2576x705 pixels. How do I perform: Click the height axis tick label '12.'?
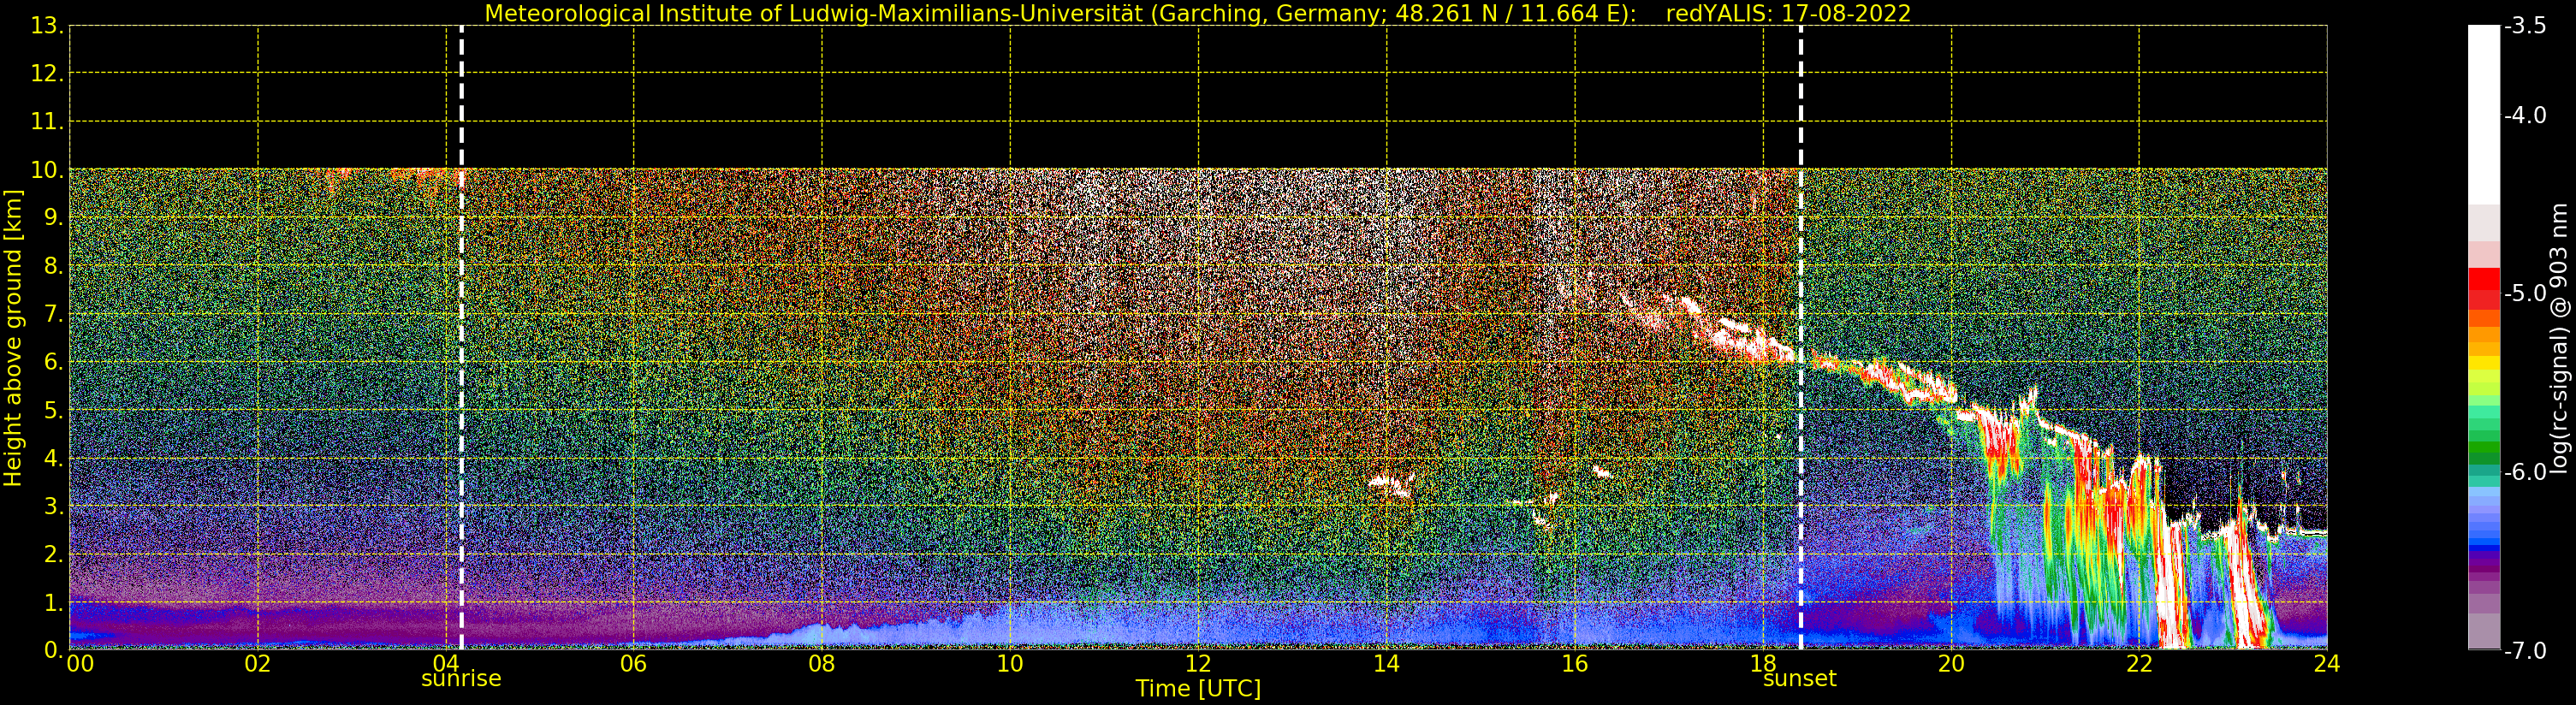tap(47, 74)
